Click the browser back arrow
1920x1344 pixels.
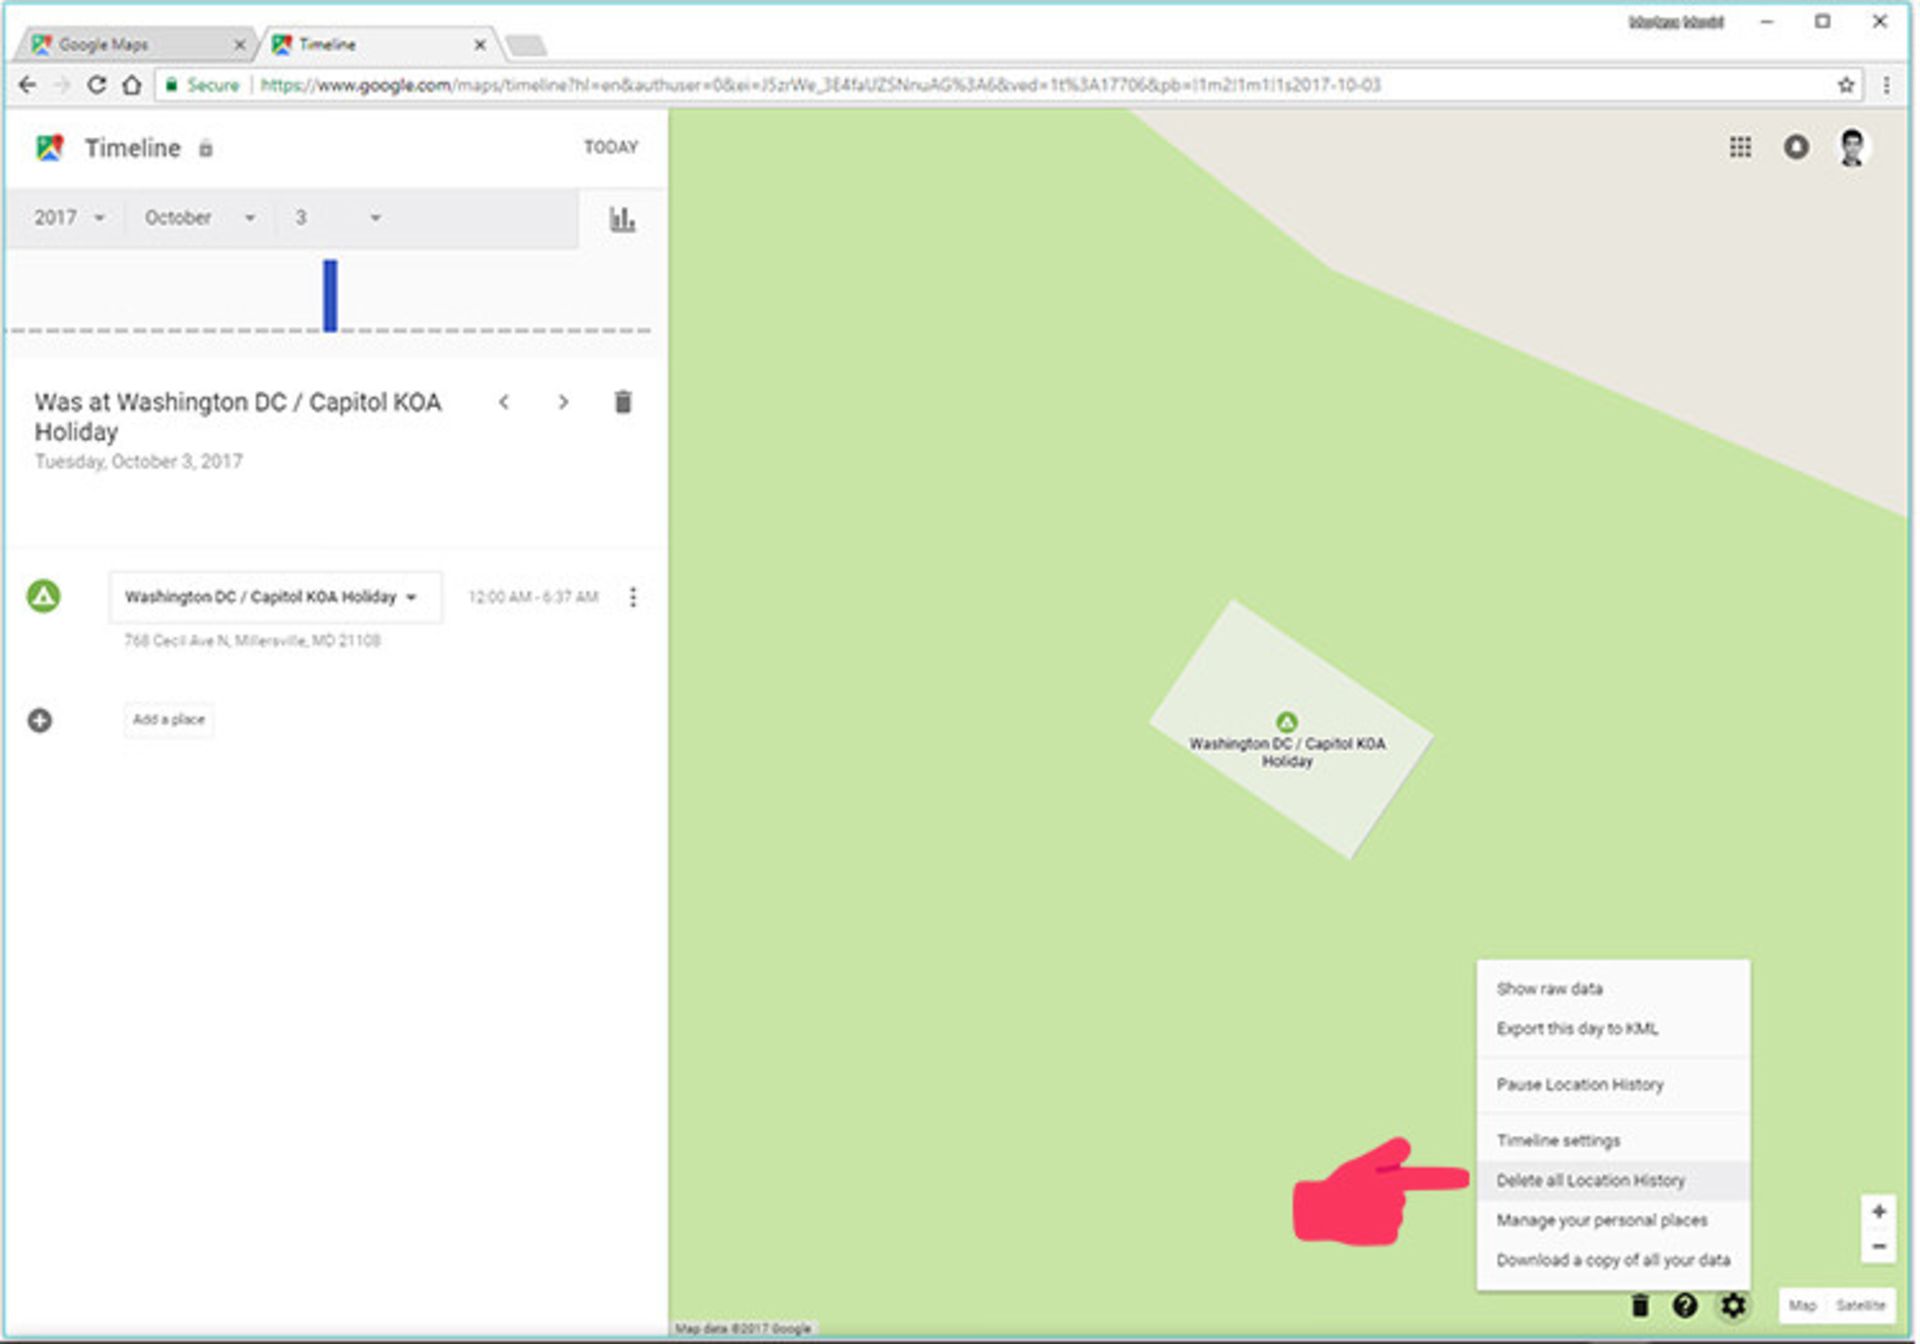(x=28, y=85)
